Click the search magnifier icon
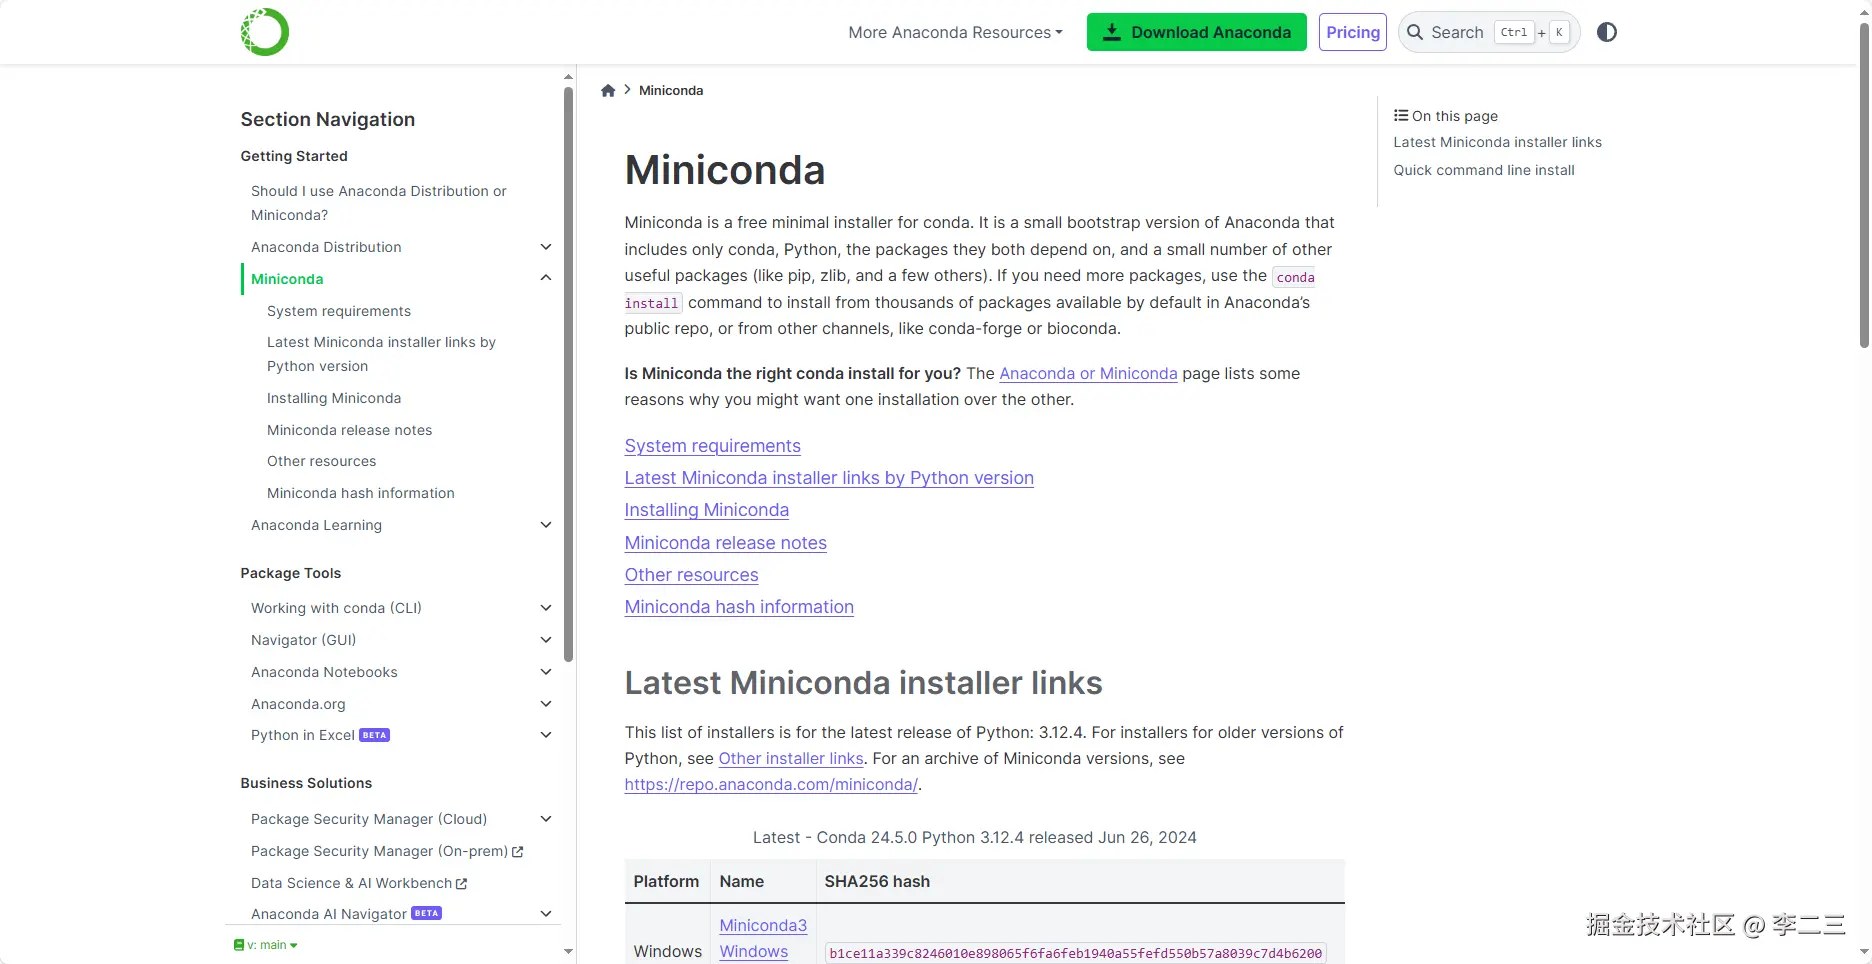 coord(1415,32)
